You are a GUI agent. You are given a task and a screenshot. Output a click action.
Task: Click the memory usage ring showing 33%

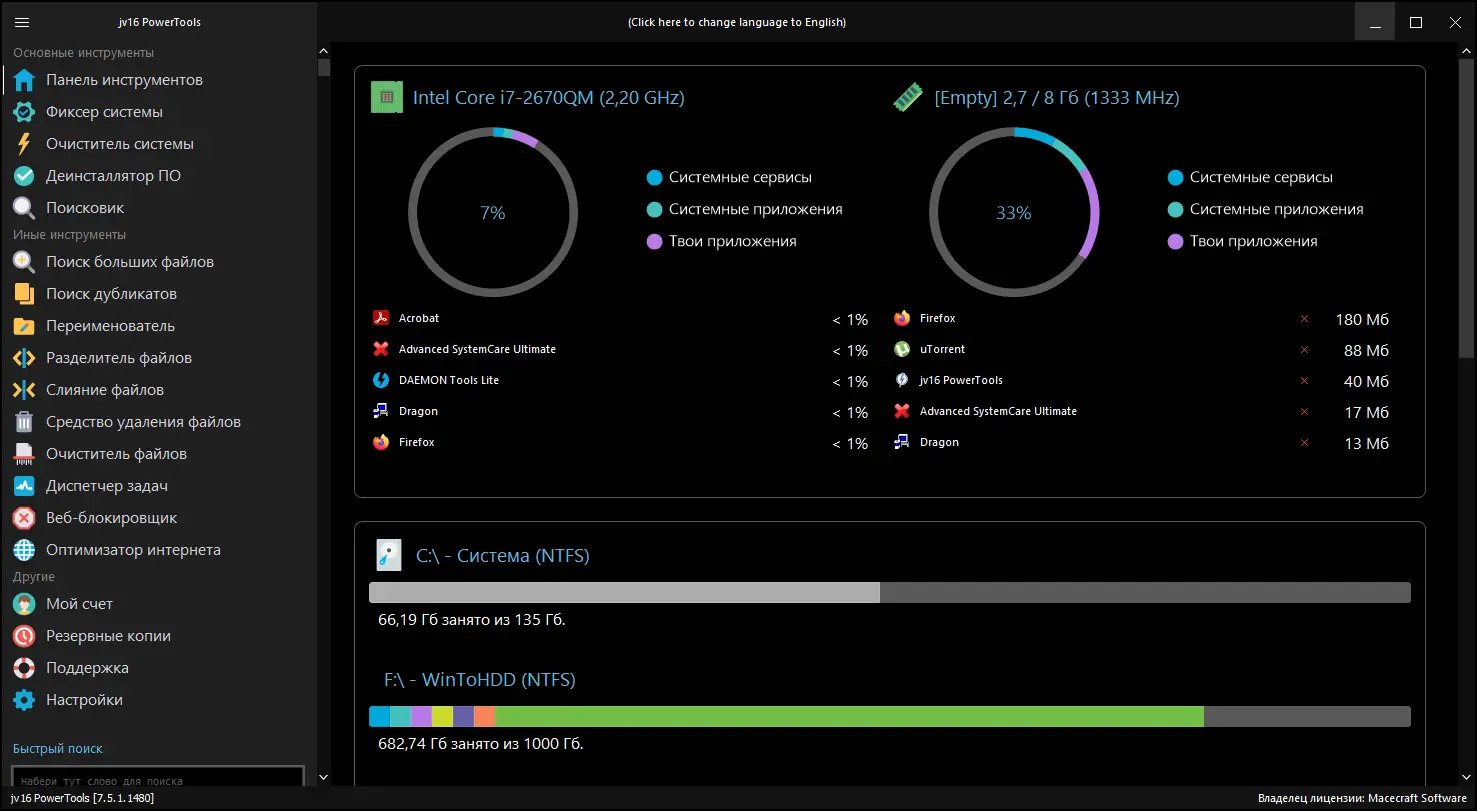pos(1014,213)
